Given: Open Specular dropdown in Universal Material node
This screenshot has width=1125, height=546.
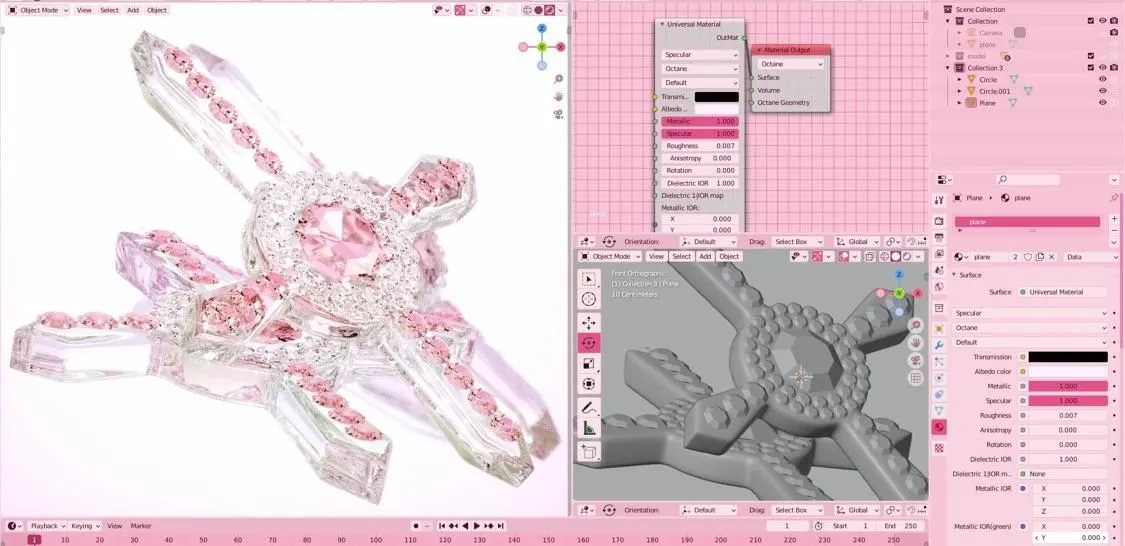Looking at the screenshot, I should 700,55.
